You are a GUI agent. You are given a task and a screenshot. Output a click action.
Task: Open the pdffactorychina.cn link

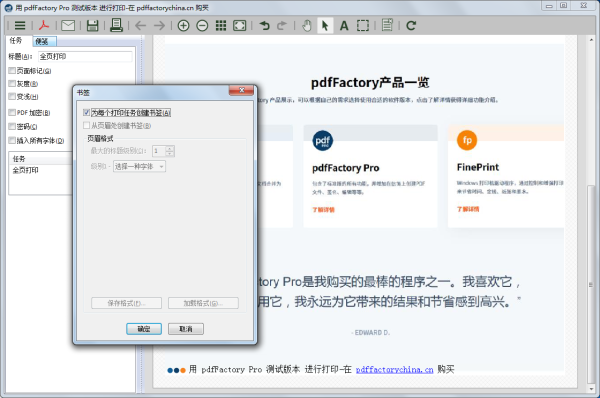coord(394,370)
